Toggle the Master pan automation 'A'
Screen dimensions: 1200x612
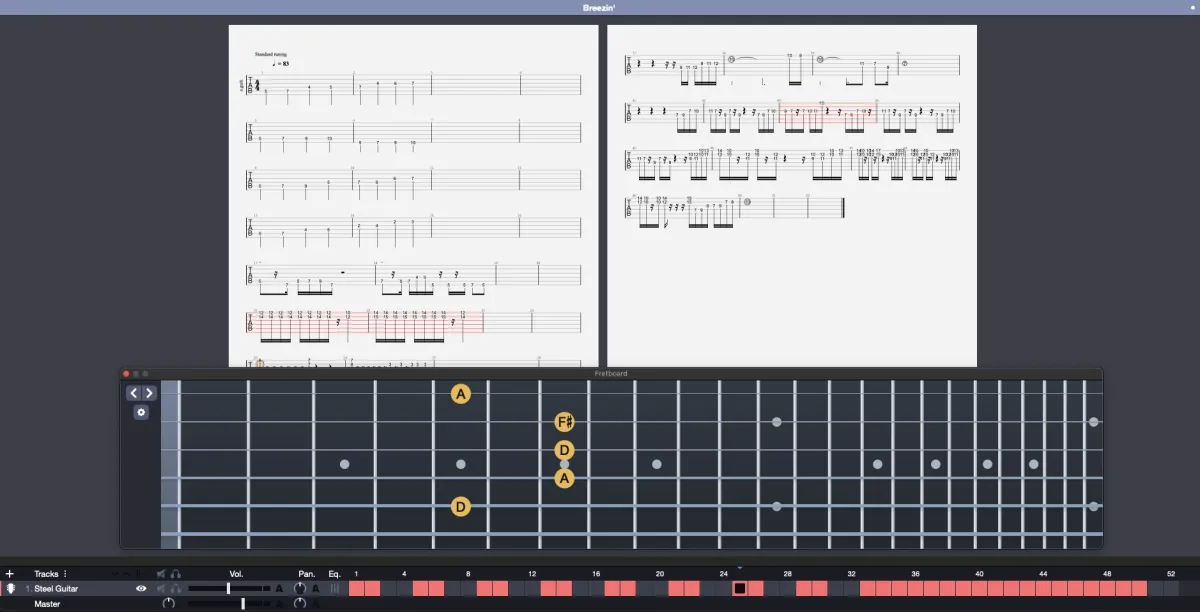click(316, 604)
